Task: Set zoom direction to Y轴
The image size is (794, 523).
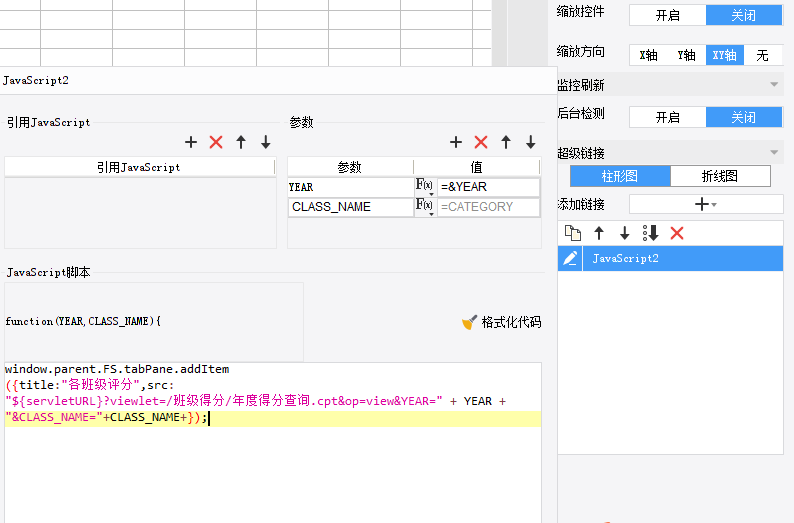Action: point(687,55)
